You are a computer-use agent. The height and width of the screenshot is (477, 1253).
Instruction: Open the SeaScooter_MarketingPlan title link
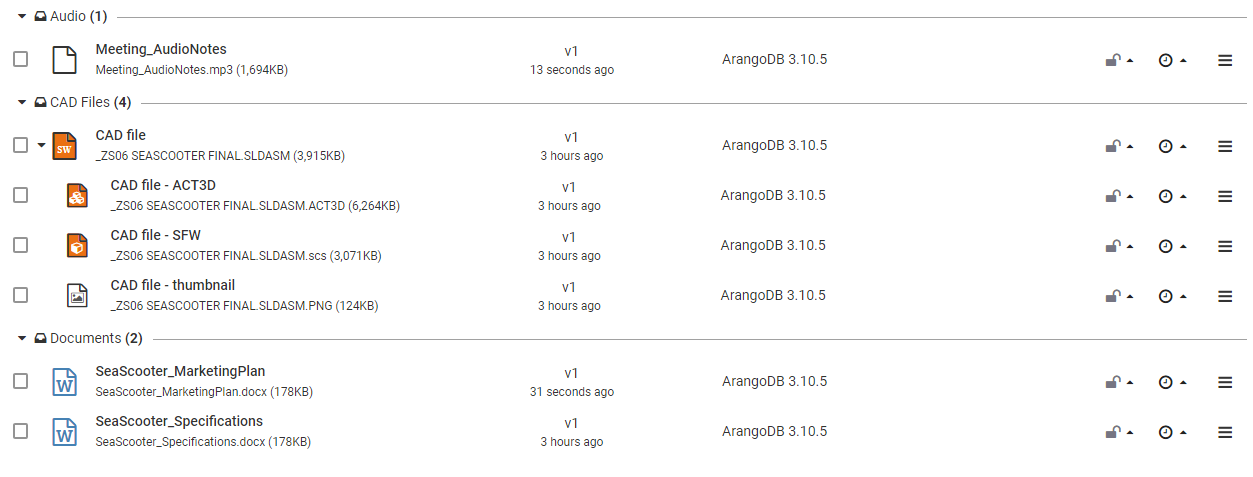click(181, 371)
